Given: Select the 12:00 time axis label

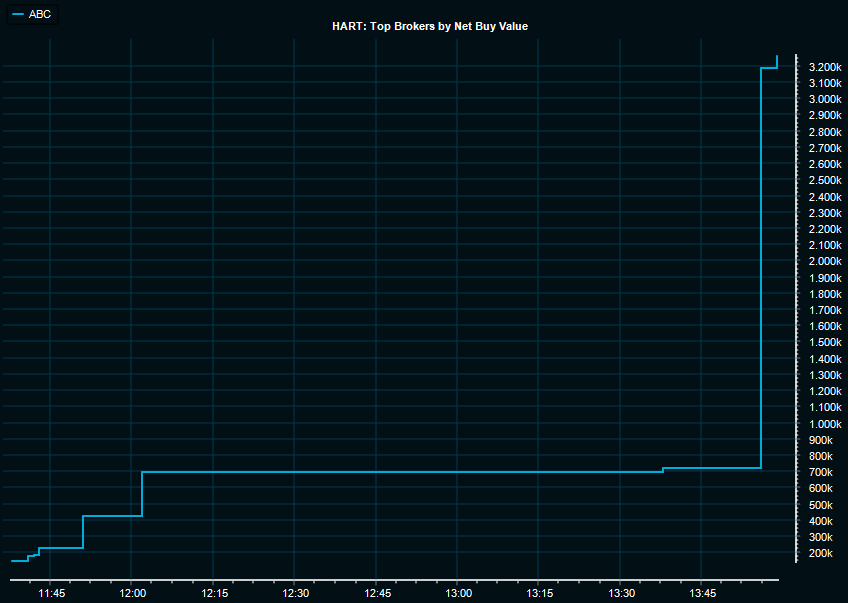Looking at the screenshot, I should [133, 593].
